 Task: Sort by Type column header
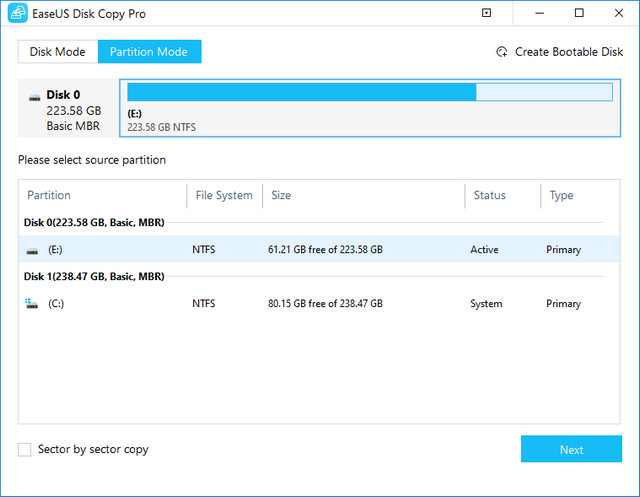(561, 196)
